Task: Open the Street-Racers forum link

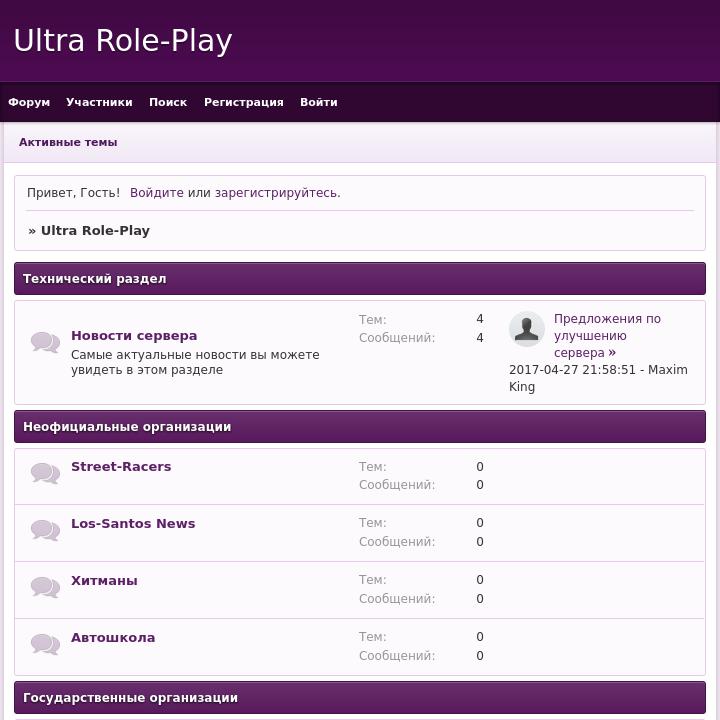Action: point(121,467)
